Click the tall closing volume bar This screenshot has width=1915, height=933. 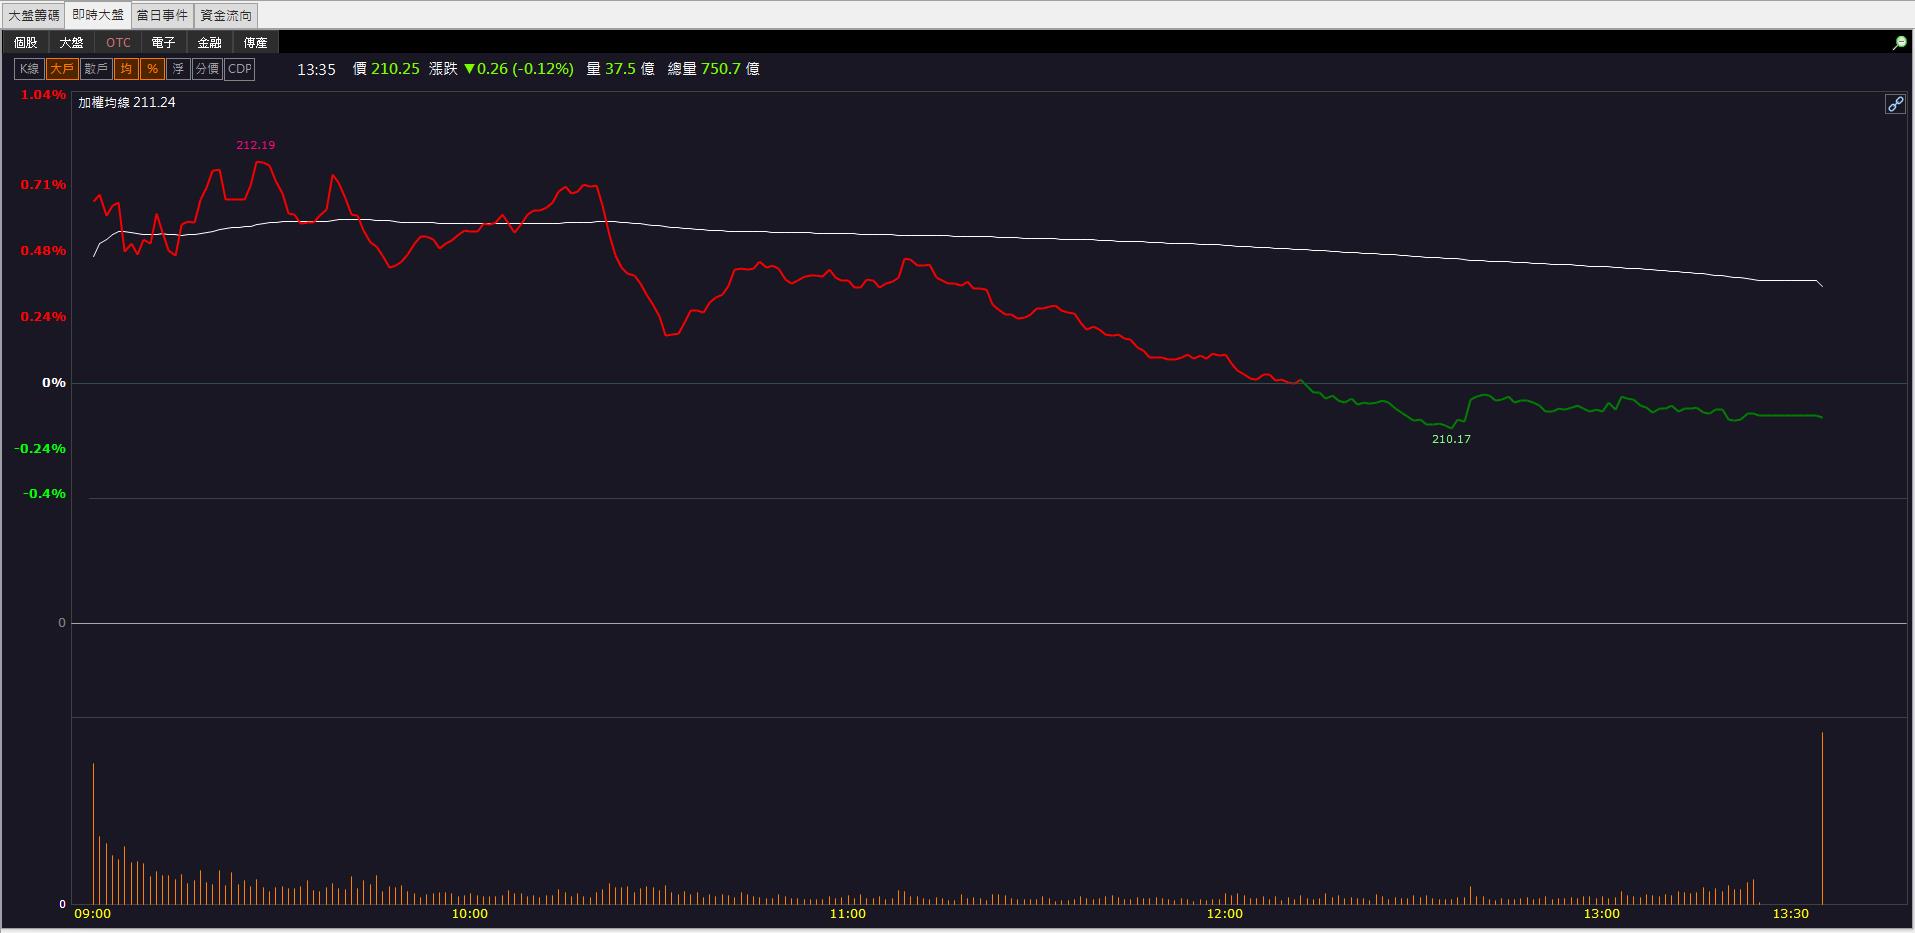1822,818
